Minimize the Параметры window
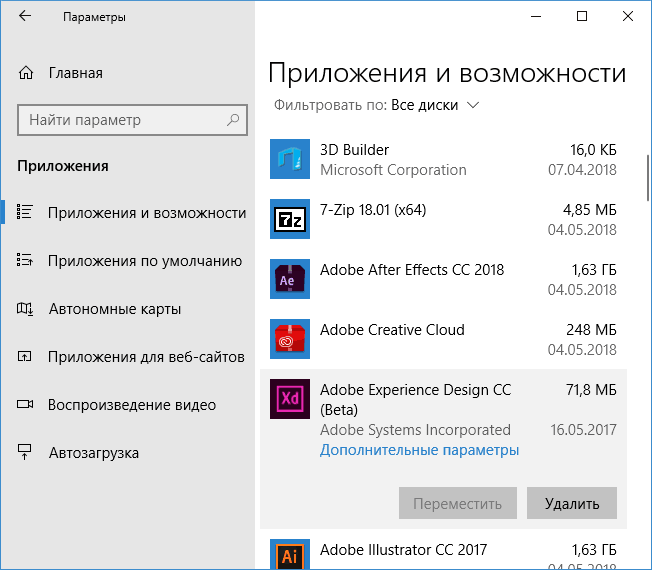652x570 pixels. 536,16
